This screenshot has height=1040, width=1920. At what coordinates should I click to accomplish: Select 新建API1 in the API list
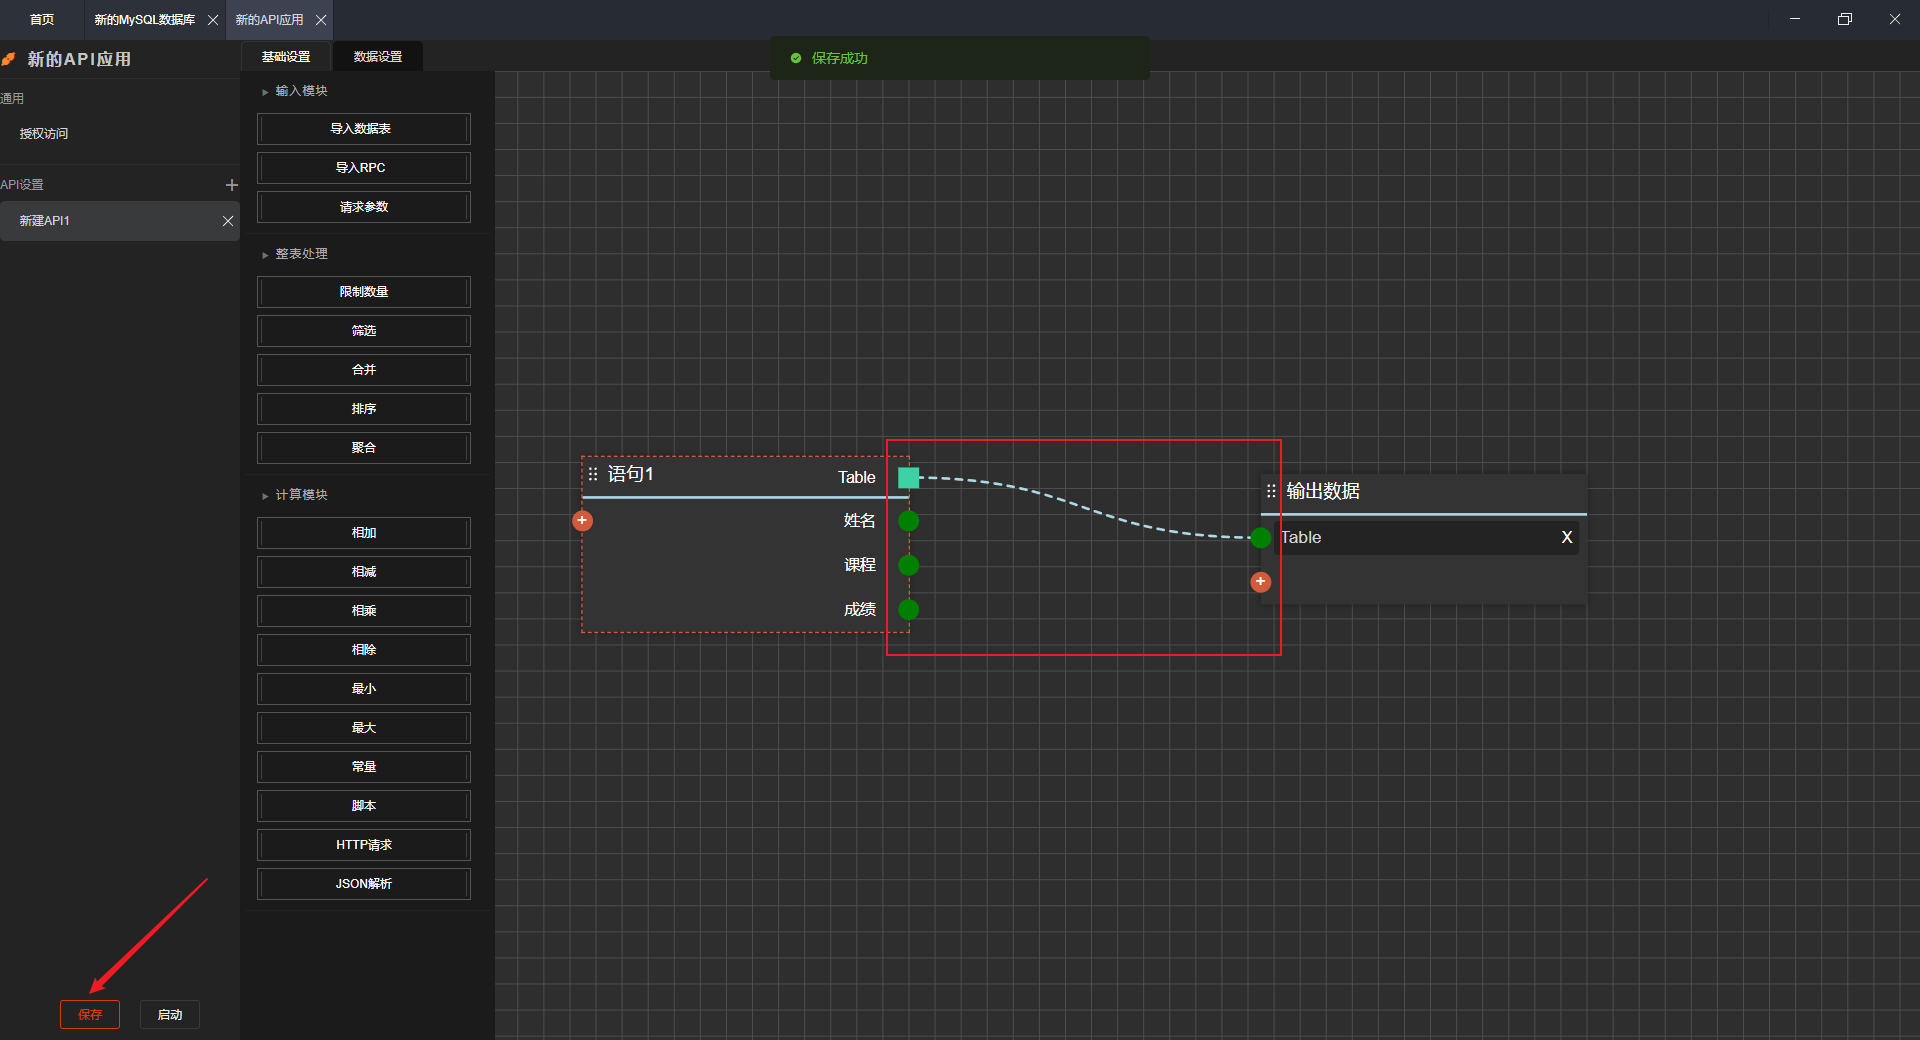coord(100,221)
